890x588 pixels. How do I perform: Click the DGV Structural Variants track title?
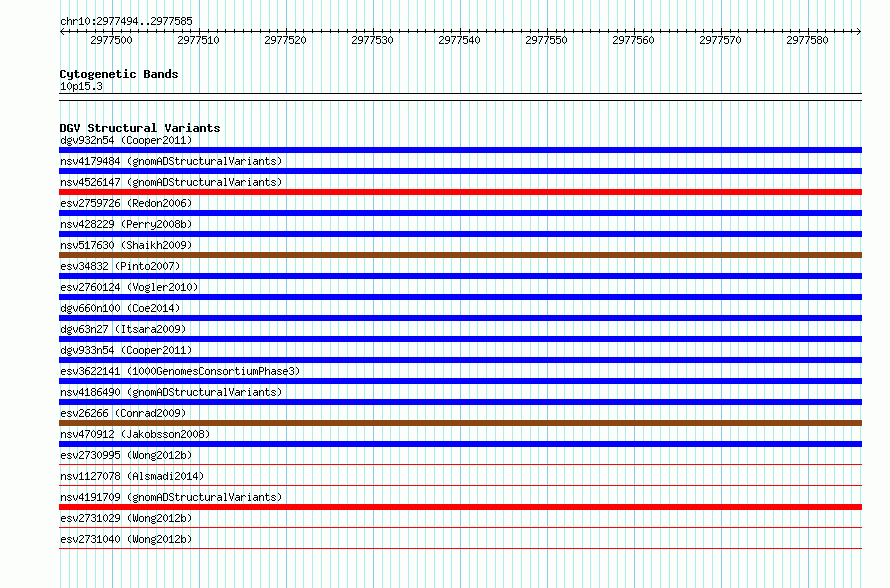click(140, 128)
